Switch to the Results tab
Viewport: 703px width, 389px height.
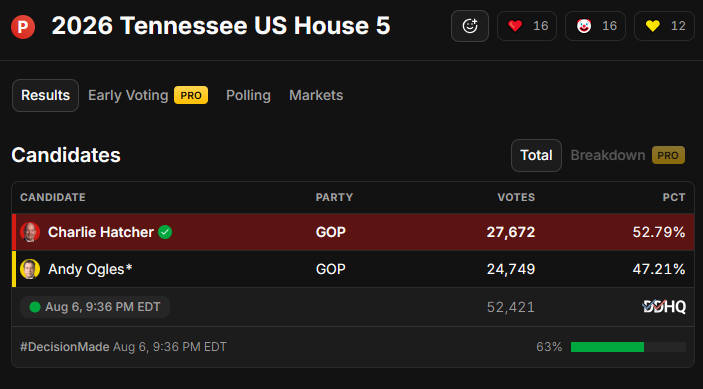point(45,95)
